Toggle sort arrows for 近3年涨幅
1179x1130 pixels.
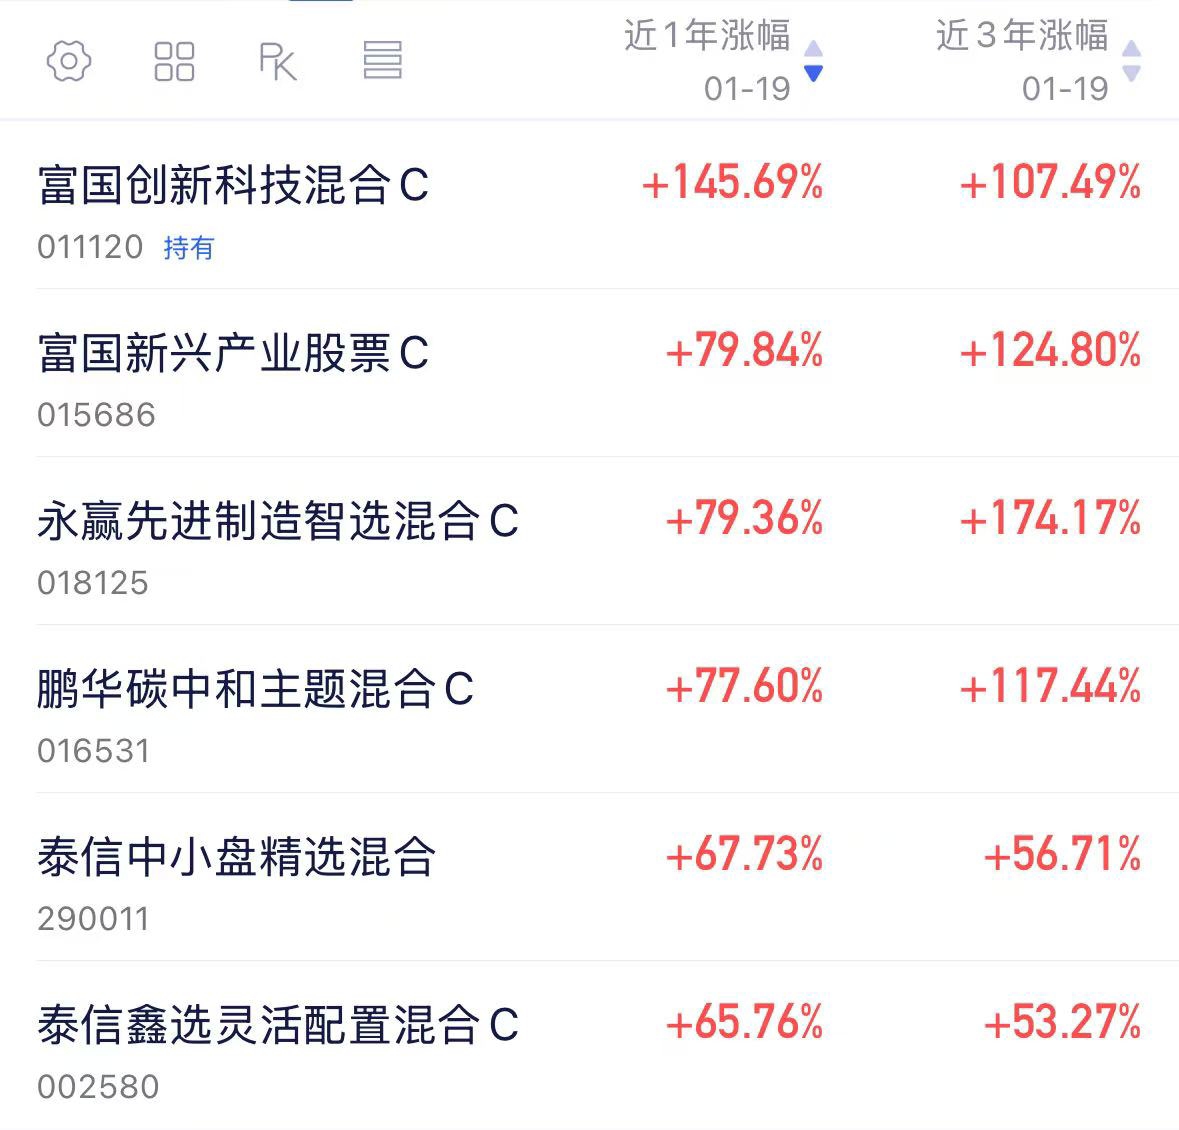coord(1131,61)
